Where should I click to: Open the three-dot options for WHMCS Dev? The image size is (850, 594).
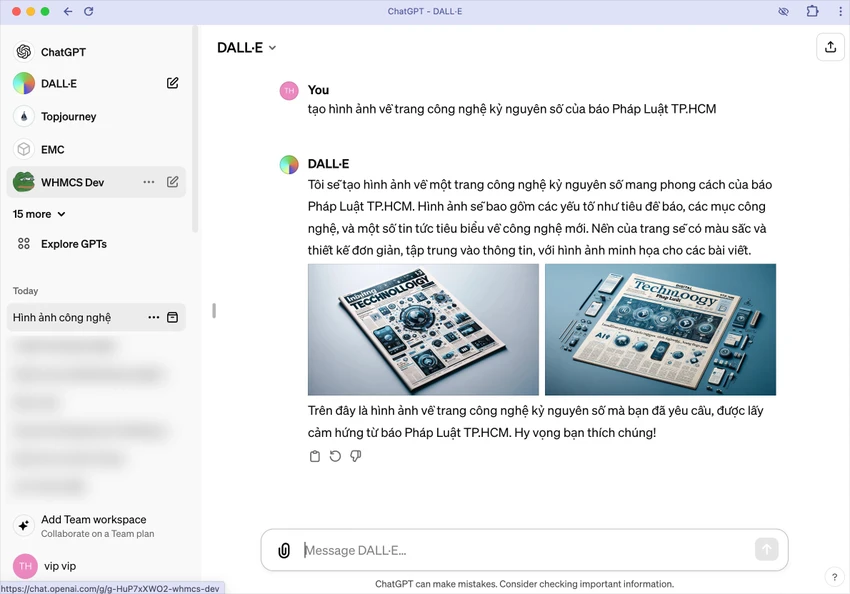tap(149, 182)
